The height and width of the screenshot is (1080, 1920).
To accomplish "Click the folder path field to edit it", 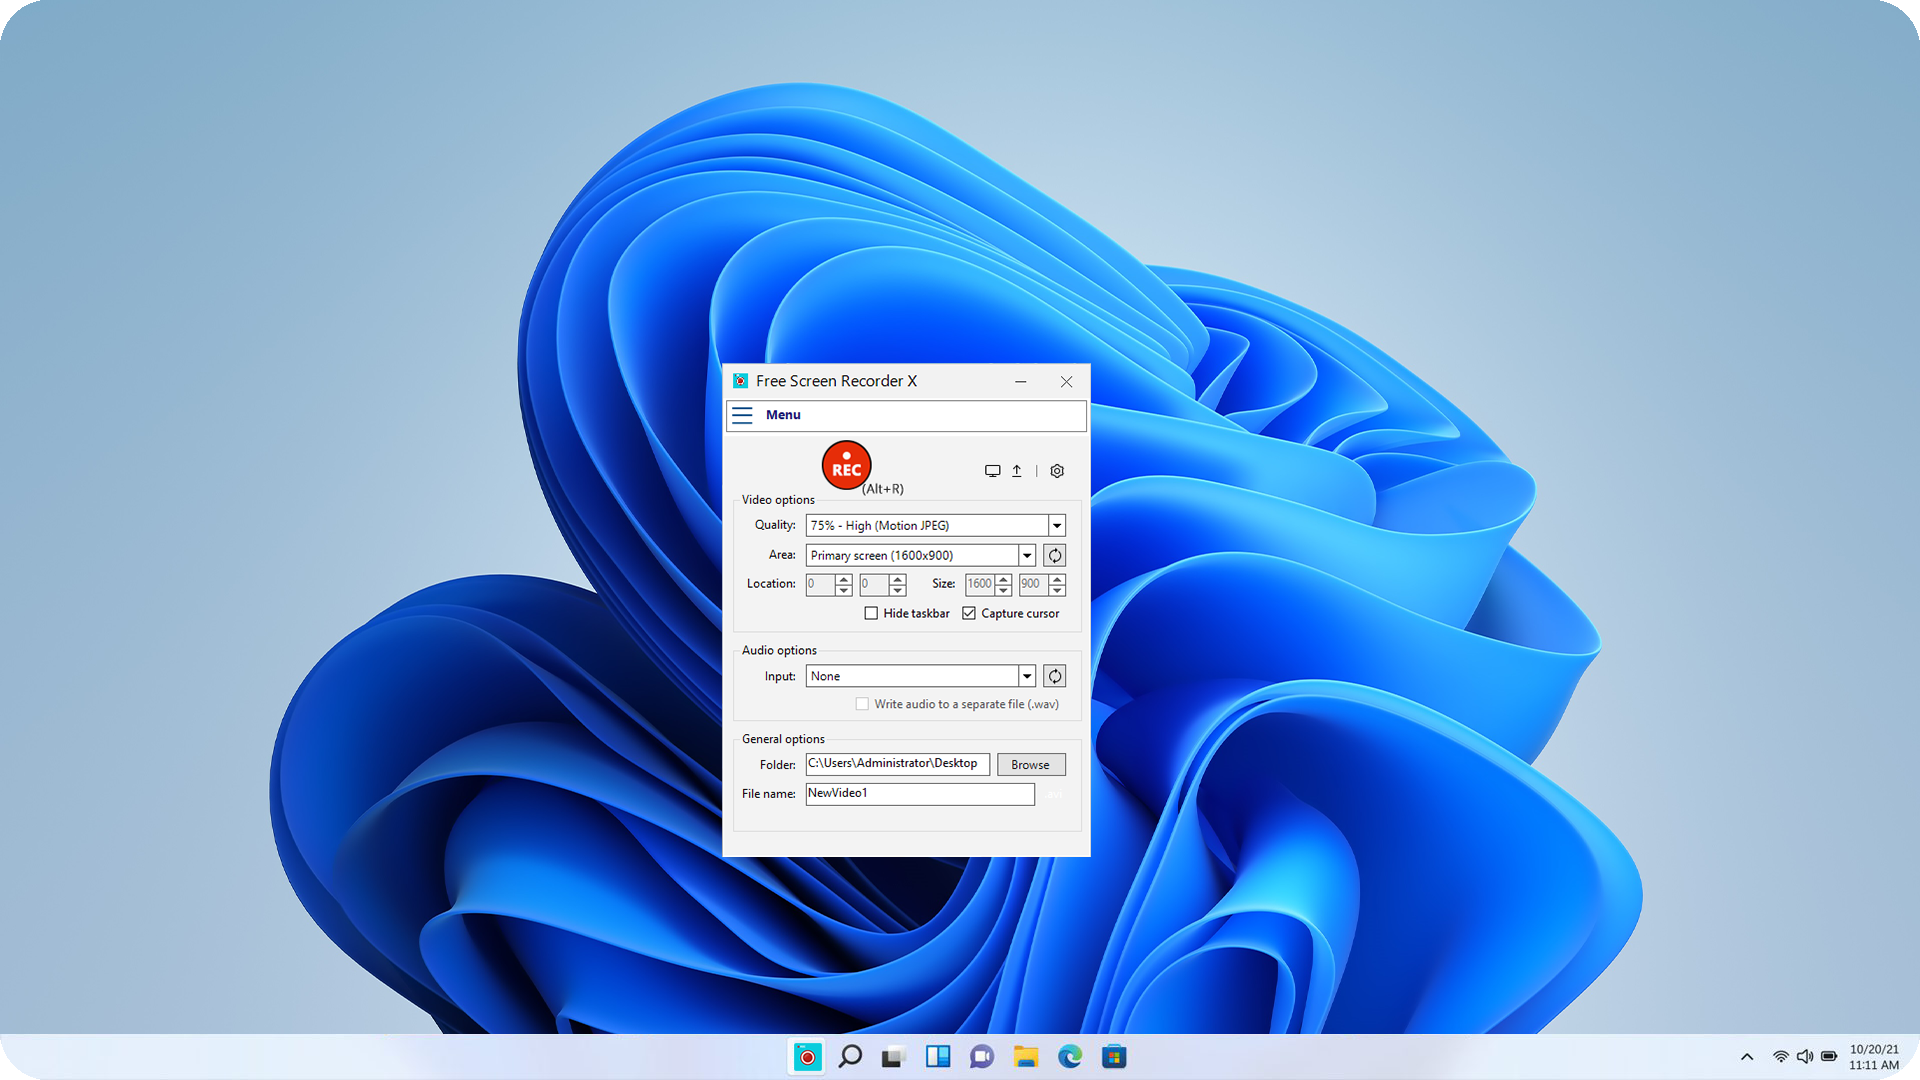I will pos(896,764).
